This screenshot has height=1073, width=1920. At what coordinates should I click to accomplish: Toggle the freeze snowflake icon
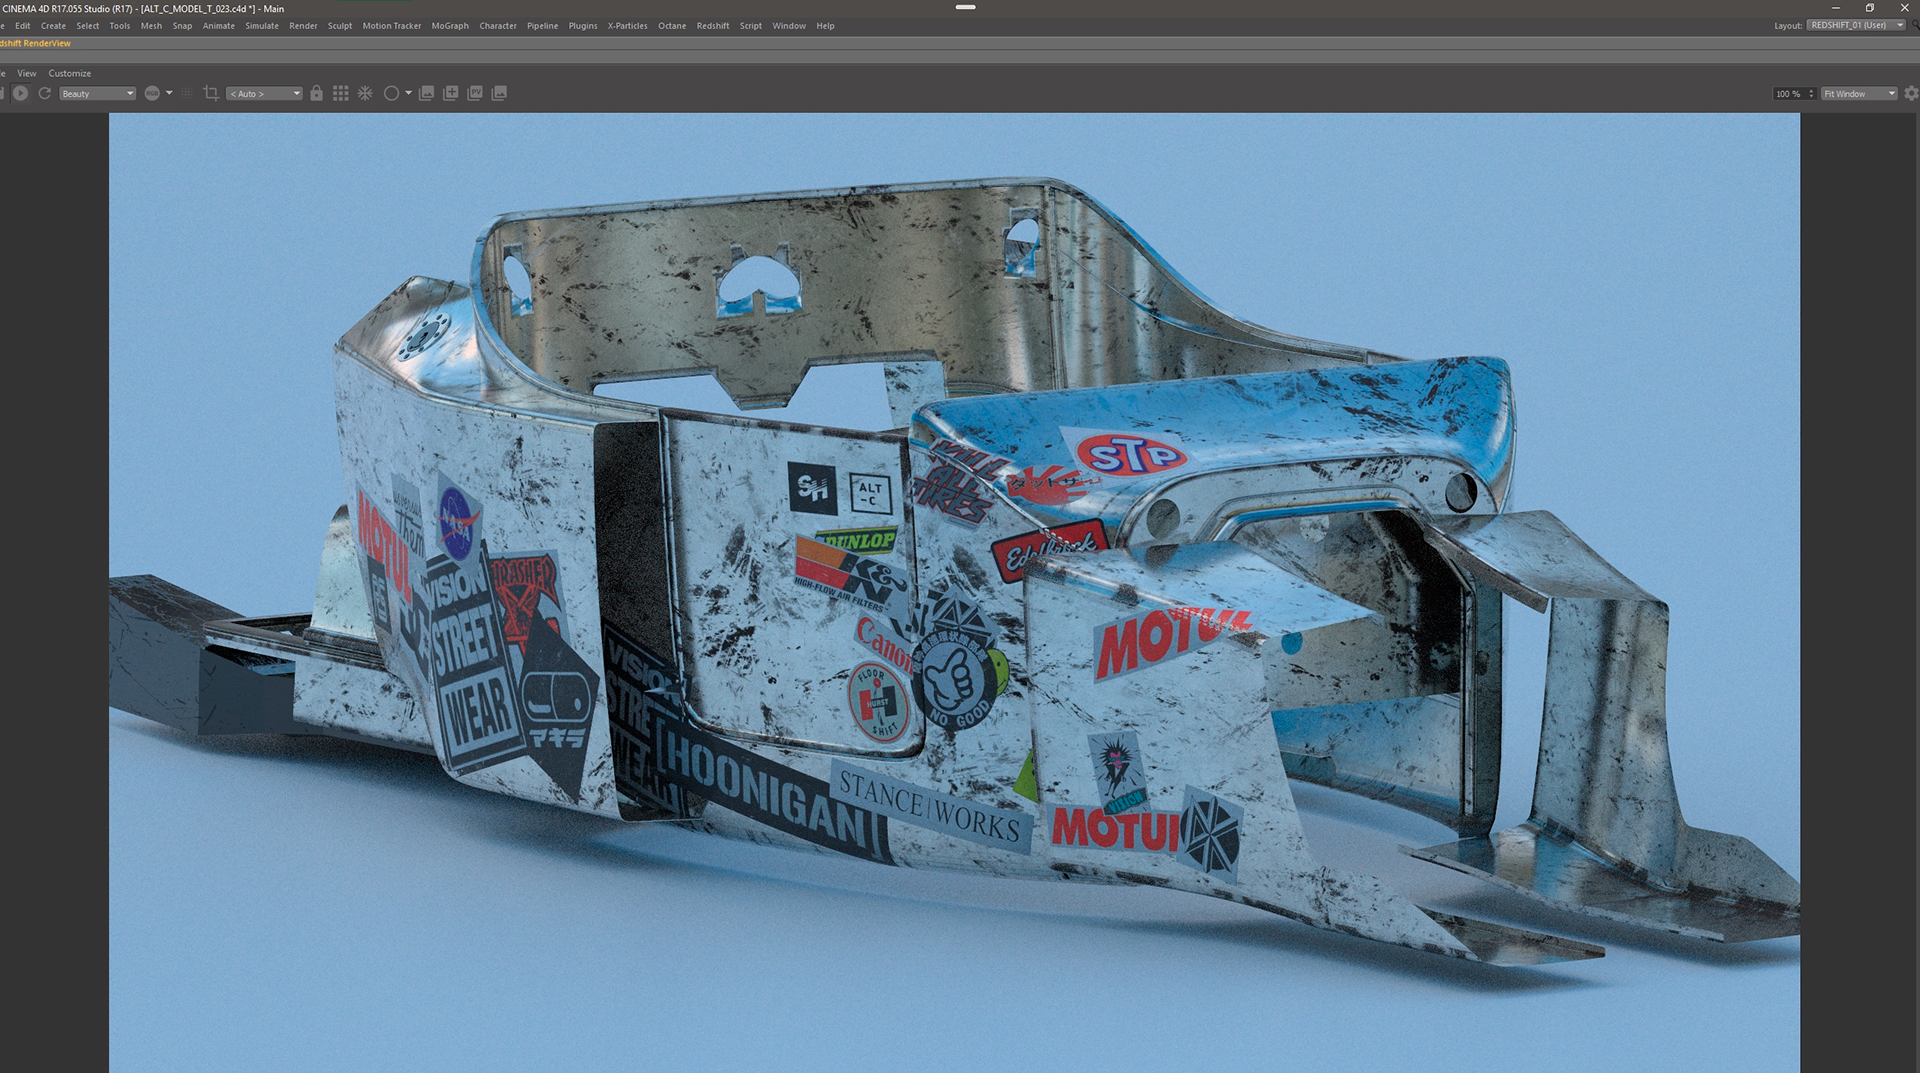point(365,93)
